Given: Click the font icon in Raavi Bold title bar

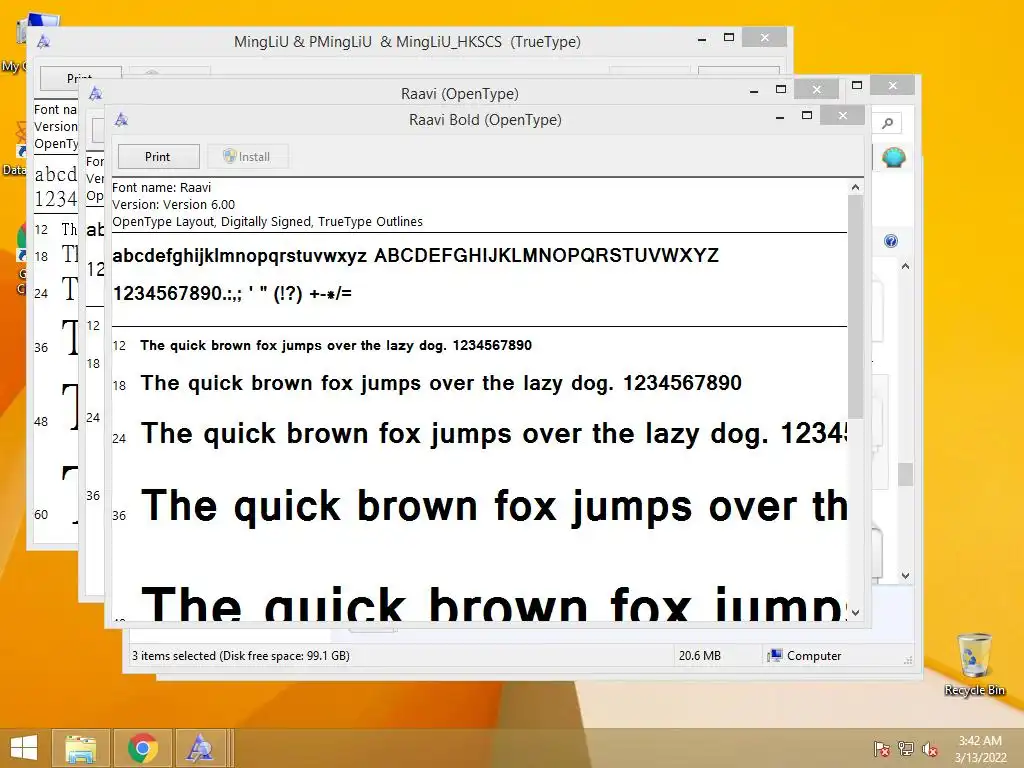Looking at the screenshot, I should pos(121,120).
